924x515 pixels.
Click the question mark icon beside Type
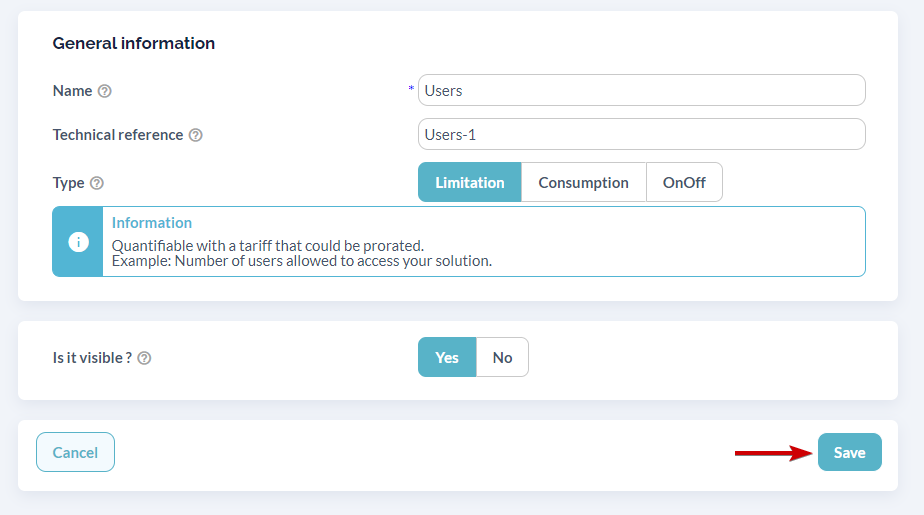point(97,183)
